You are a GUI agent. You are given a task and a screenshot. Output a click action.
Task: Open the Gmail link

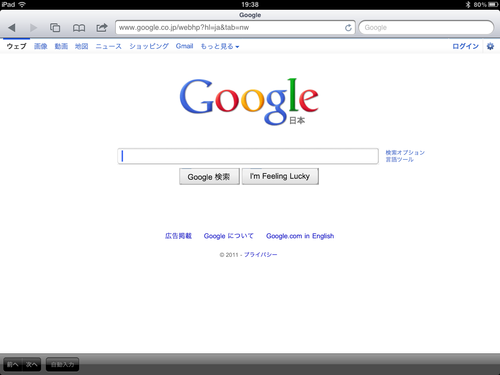tap(184, 46)
